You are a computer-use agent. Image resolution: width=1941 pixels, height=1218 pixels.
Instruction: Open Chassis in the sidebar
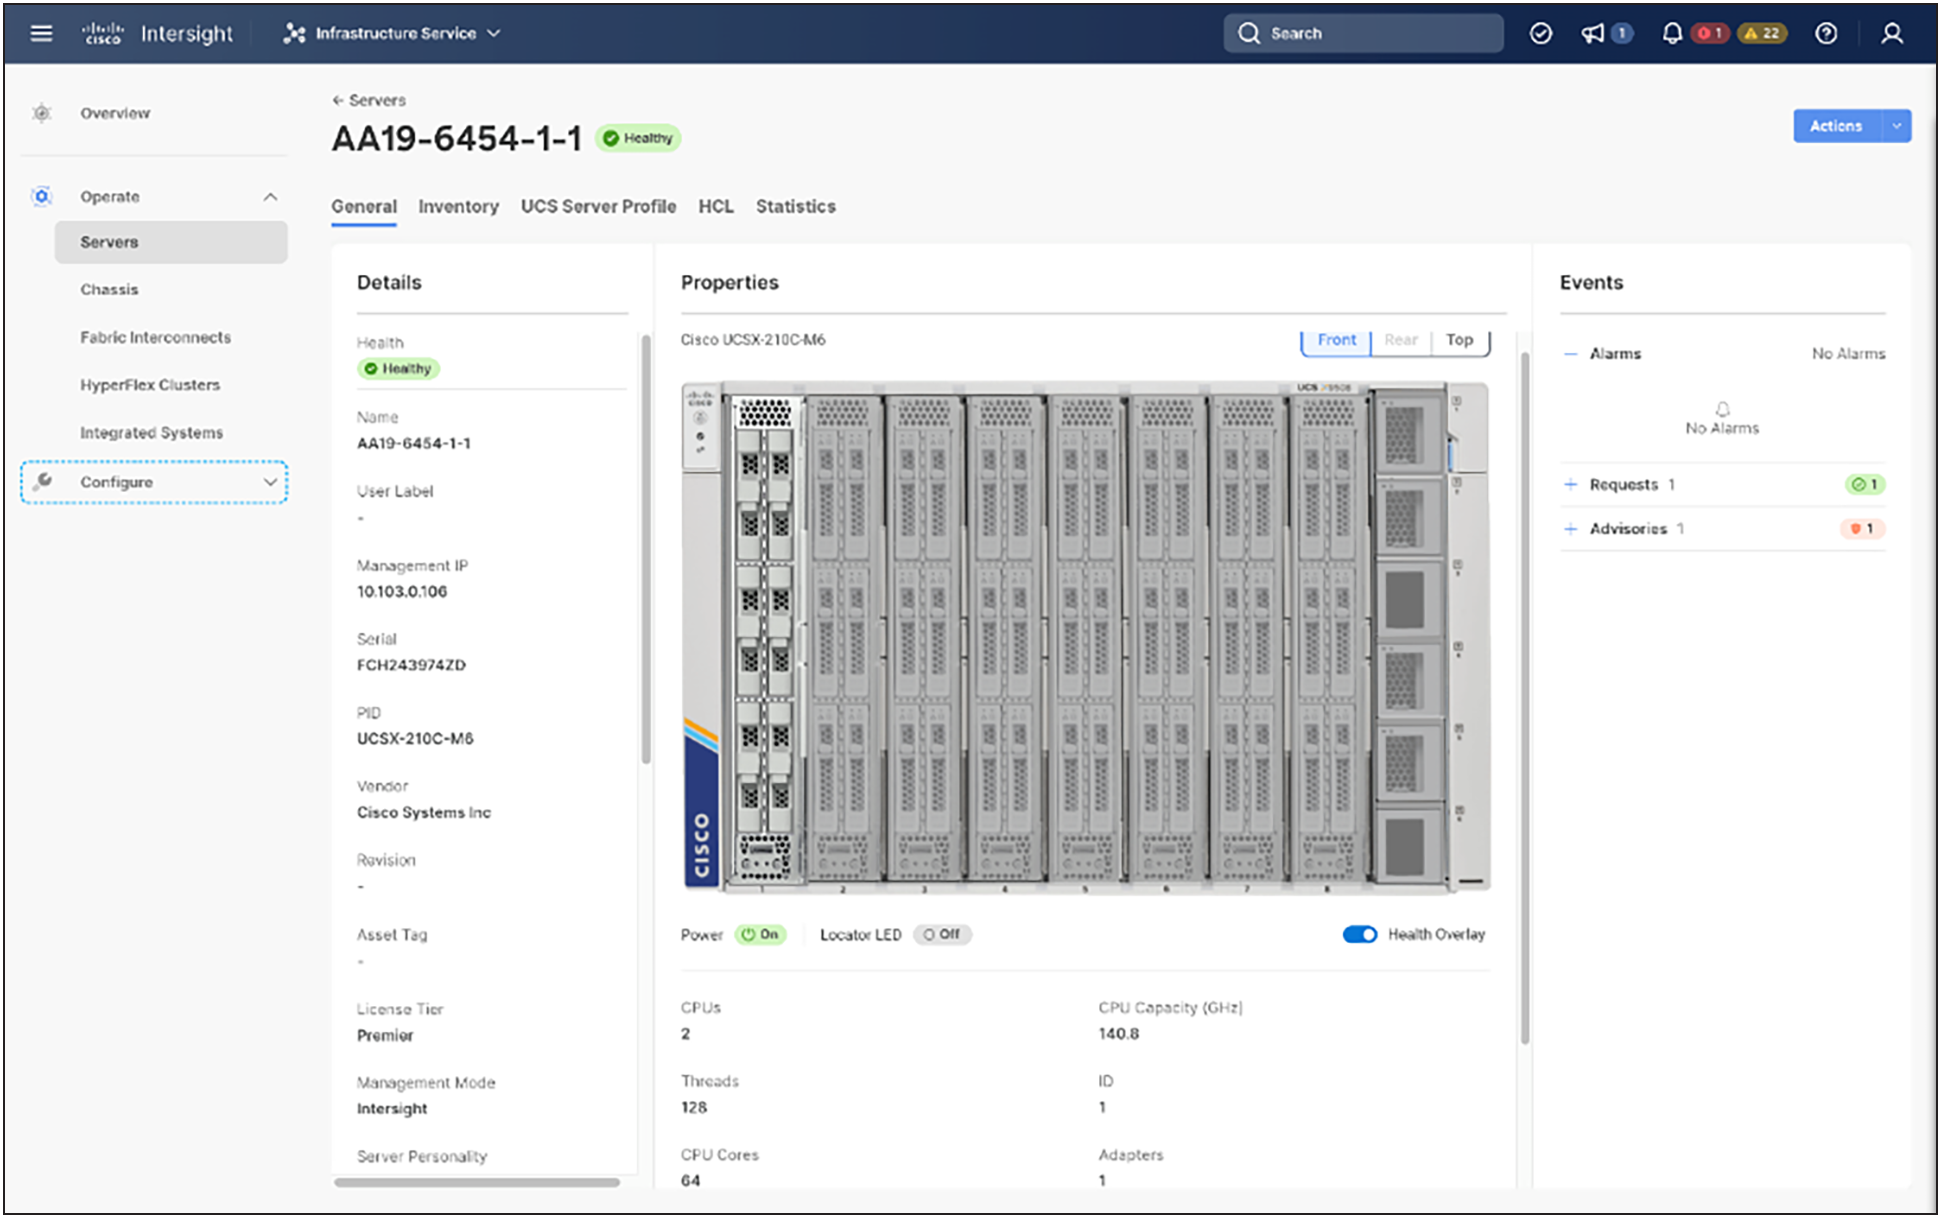point(109,289)
